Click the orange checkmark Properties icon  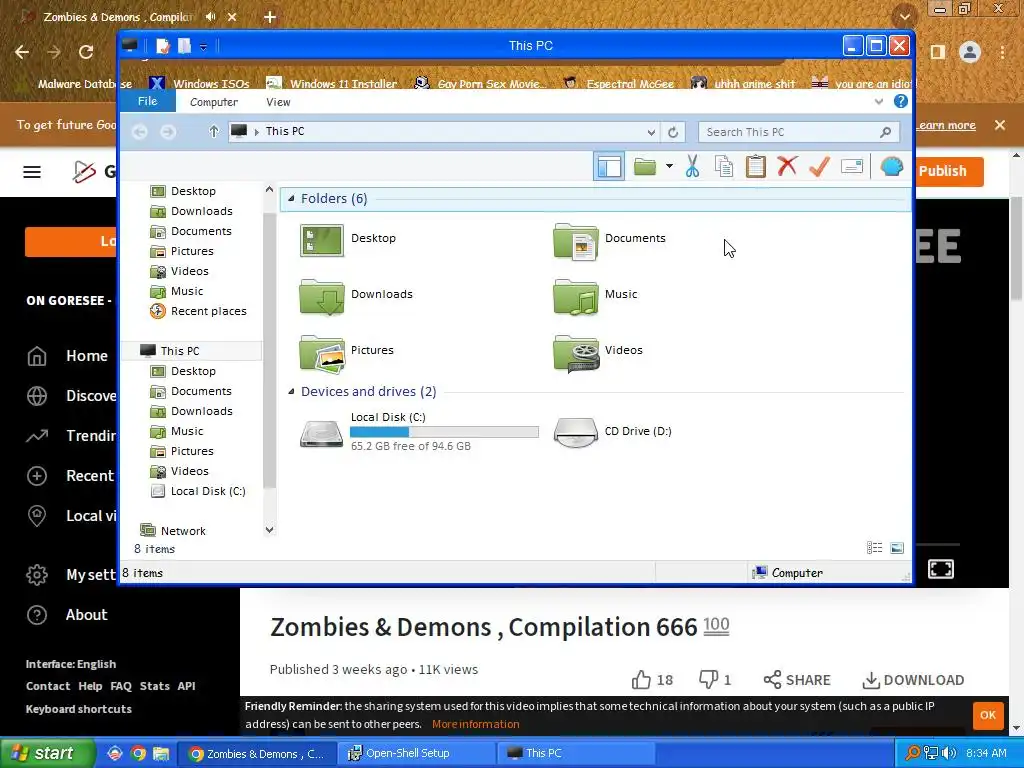click(x=819, y=167)
